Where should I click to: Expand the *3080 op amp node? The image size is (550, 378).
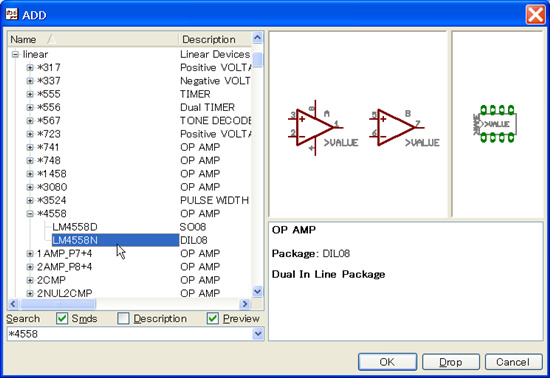tap(30, 187)
